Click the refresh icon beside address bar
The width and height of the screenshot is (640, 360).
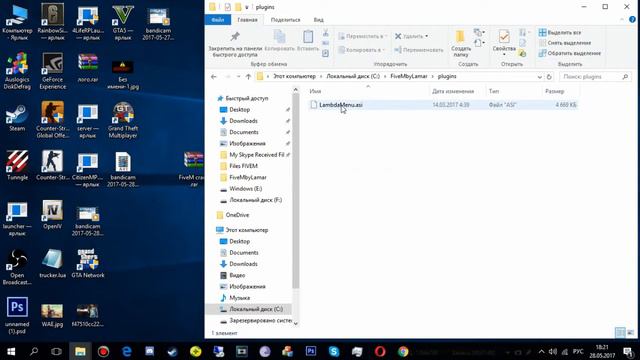point(549,77)
